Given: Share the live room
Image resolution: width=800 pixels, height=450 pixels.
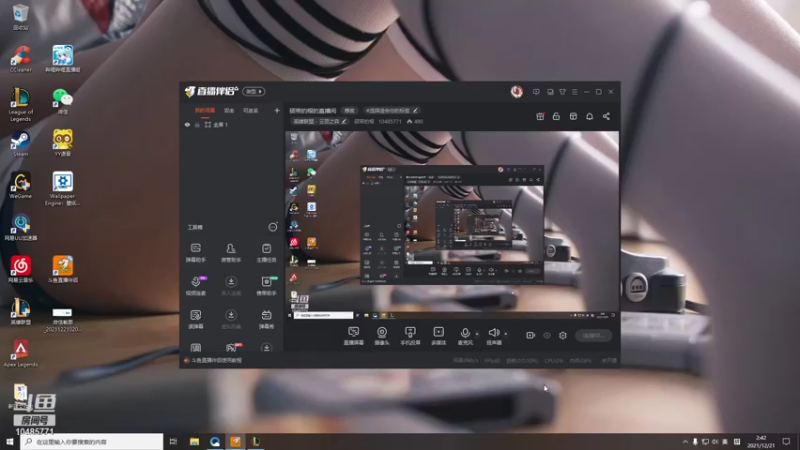Looking at the screenshot, I should click(x=606, y=116).
